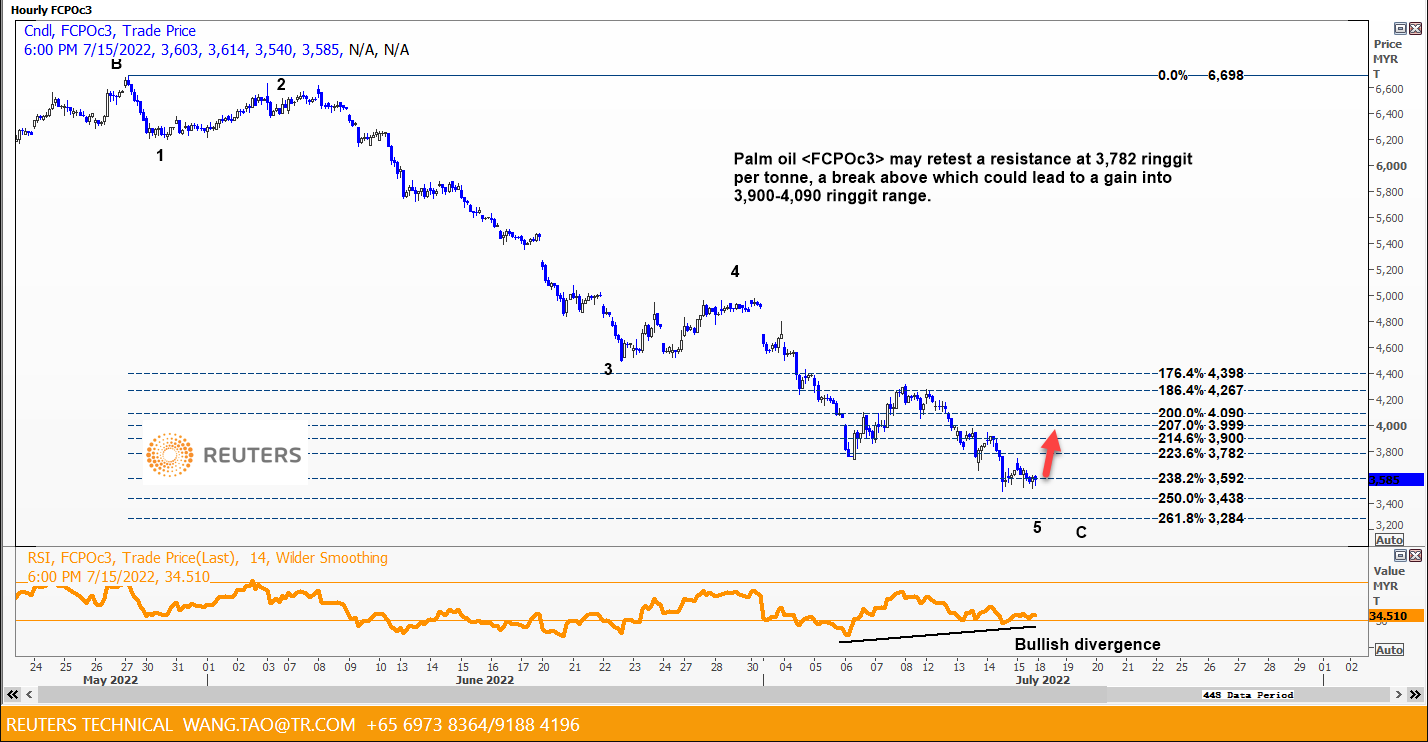1428x742 pixels.
Task: Select the 186.4% 4,267 Fibonacci label
Action: tap(1200, 390)
